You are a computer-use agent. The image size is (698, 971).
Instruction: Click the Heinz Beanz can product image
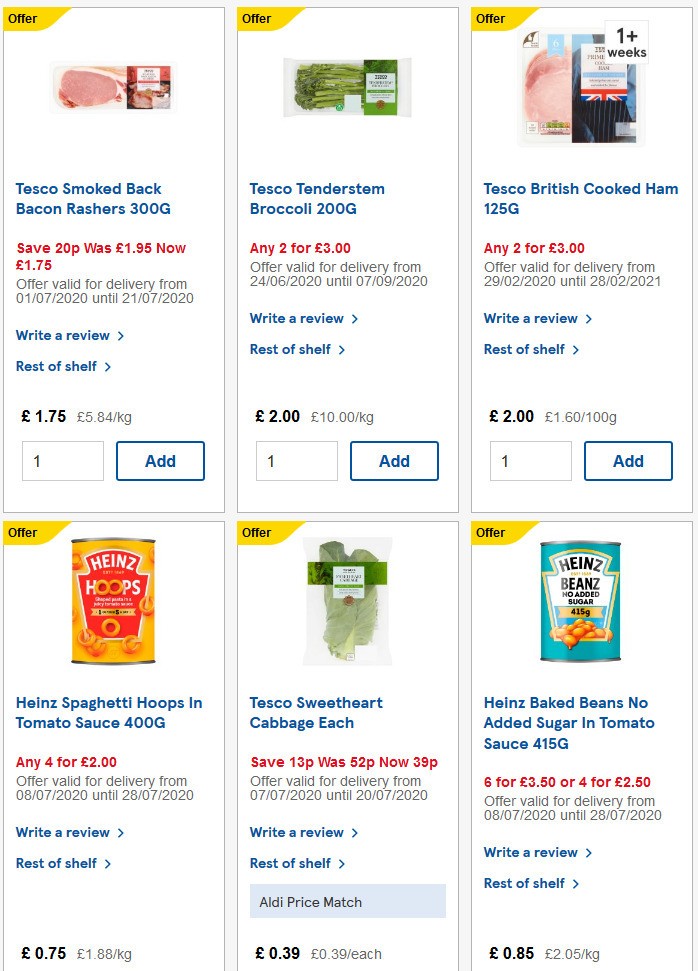pyautogui.click(x=581, y=600)
